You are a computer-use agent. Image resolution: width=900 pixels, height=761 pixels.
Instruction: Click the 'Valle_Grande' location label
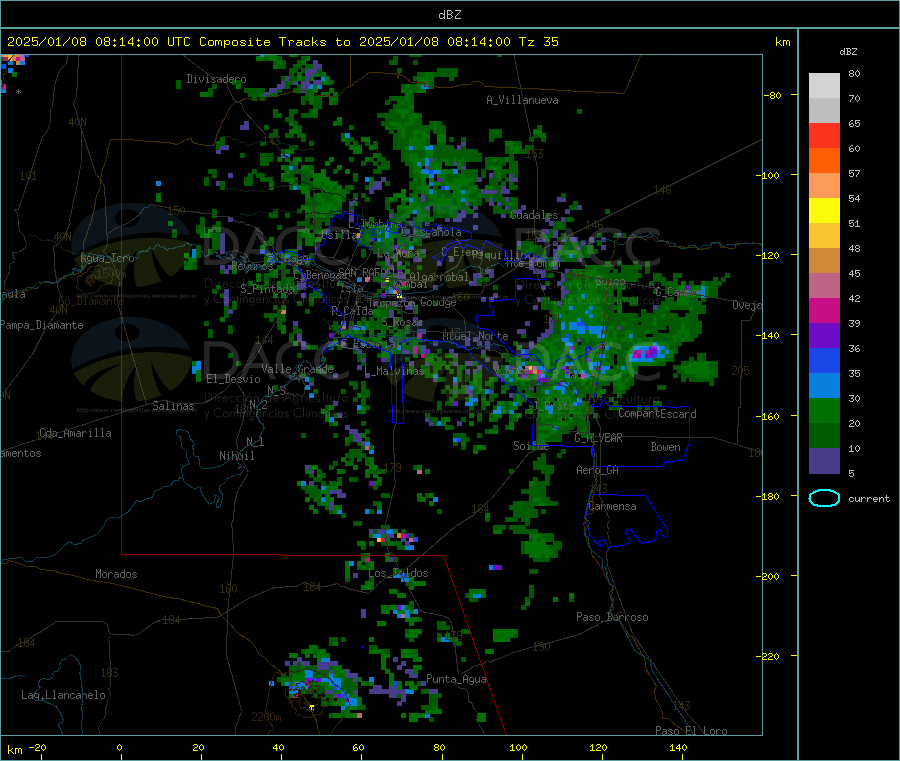point(297,369)
